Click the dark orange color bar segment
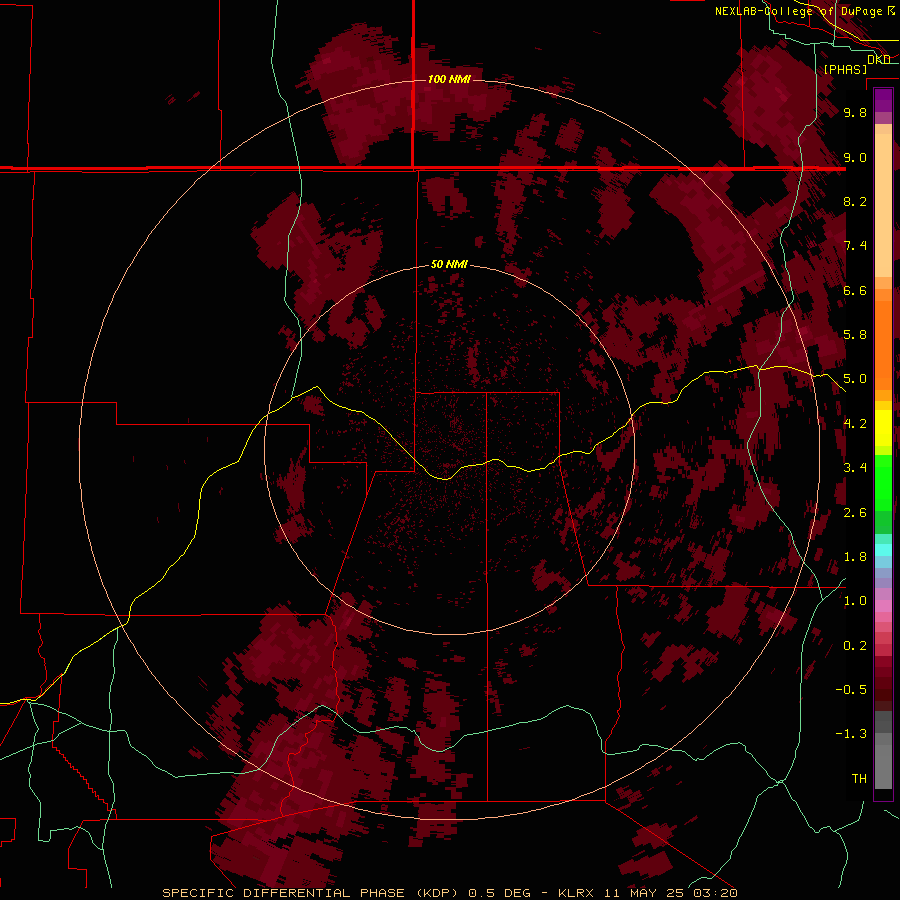 (883, 346)
